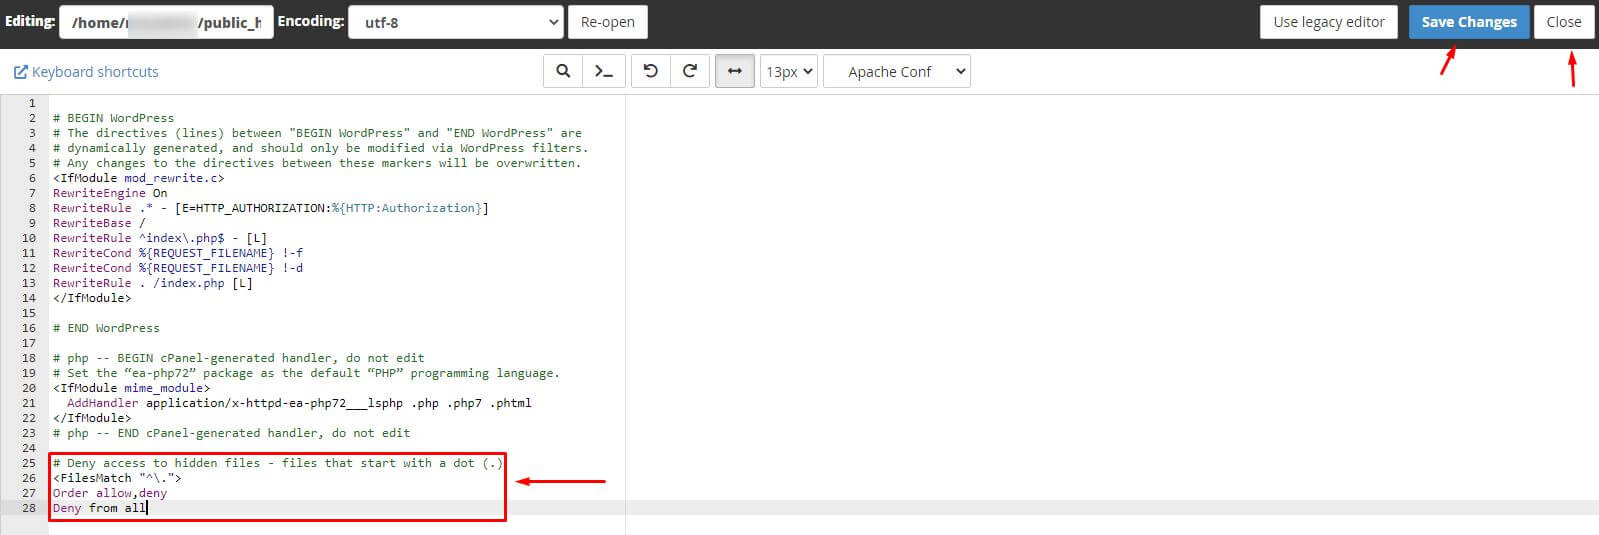The height and width of the screenshot is (535, 1599).
Task: Open the Apache Conf syntax dropdown
Action: tap(896, 72)
